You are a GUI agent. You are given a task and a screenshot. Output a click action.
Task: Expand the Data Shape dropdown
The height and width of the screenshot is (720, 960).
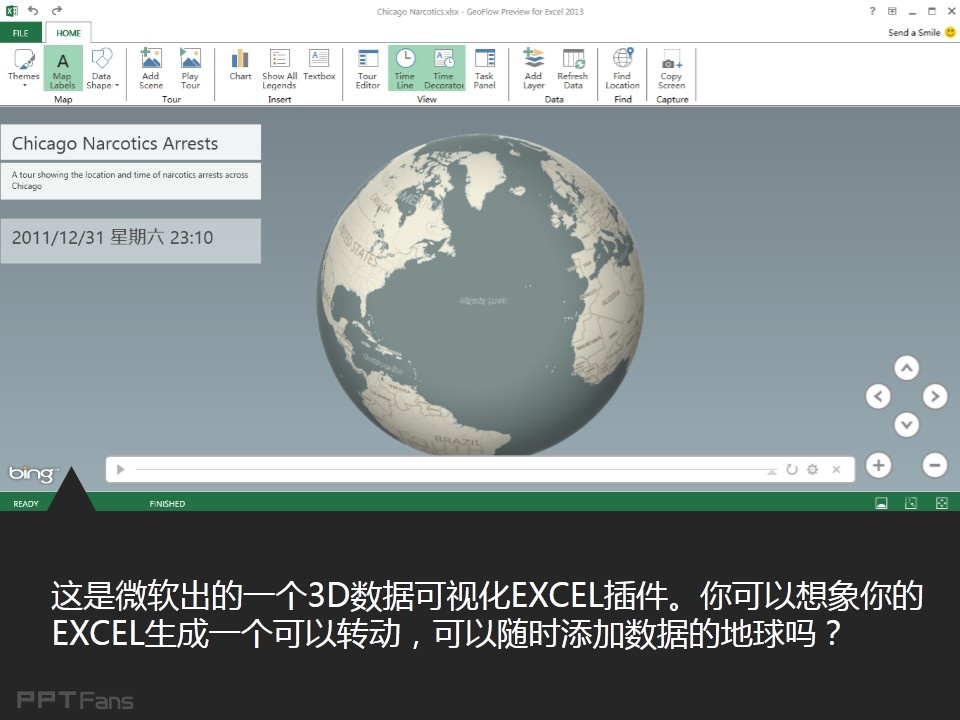point(102,67)
